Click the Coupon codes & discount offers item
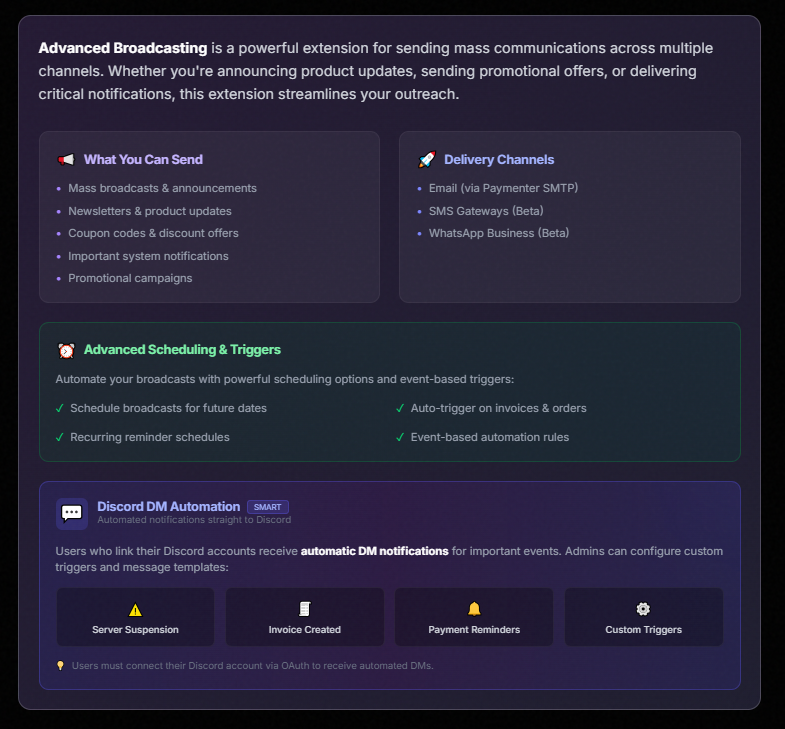 point(153,233)
